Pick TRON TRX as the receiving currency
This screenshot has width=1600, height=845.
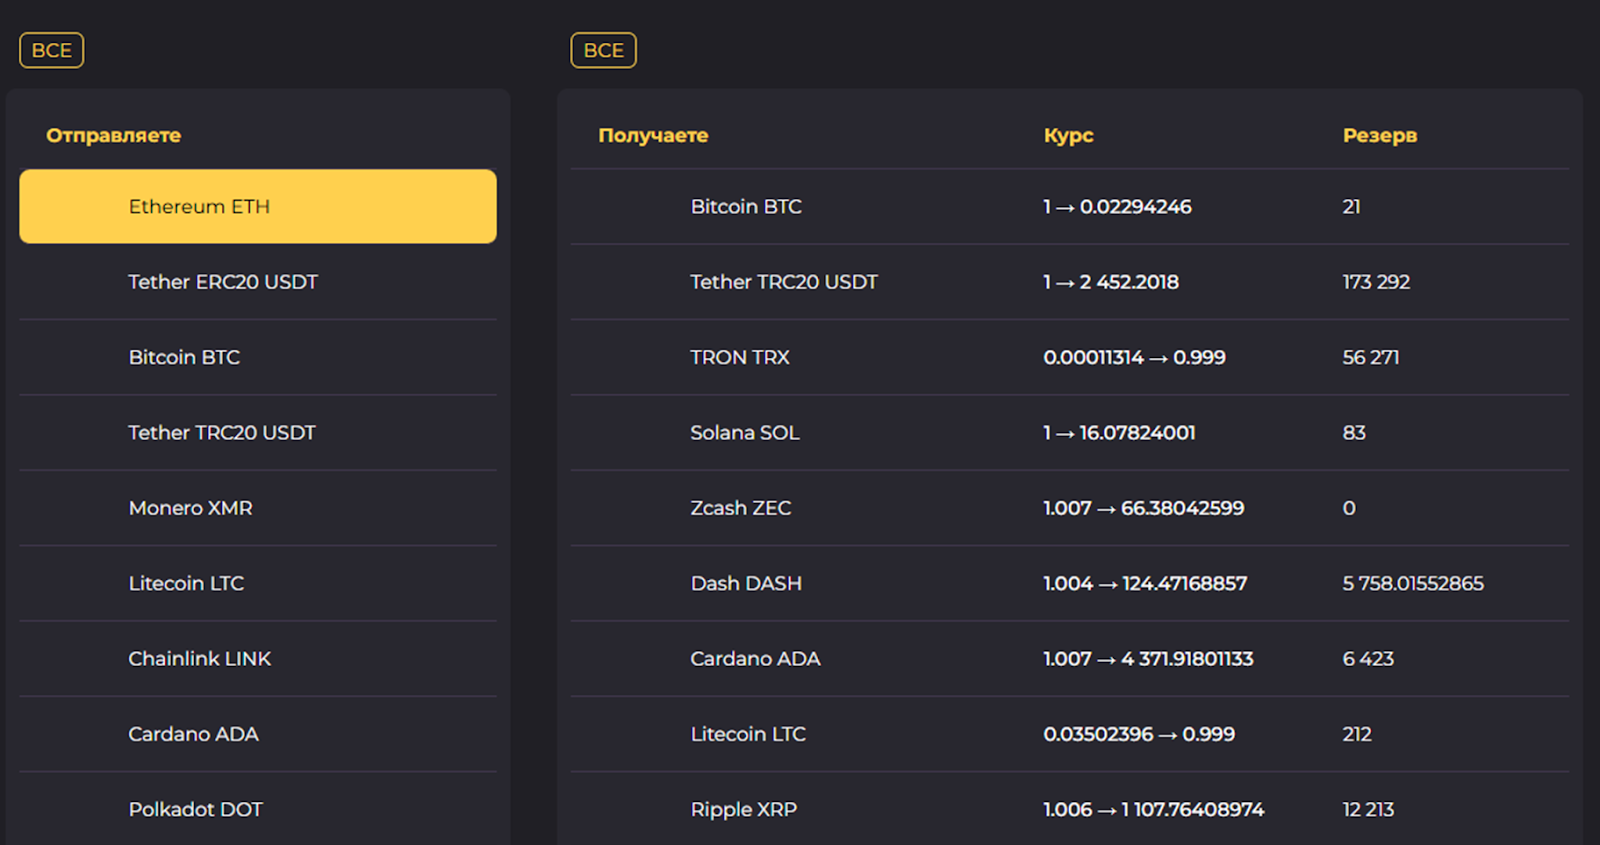coord(1070,357)
